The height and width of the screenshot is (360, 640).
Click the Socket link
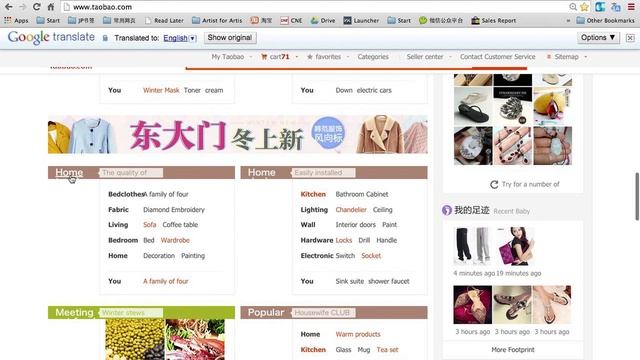pos(371,256)
